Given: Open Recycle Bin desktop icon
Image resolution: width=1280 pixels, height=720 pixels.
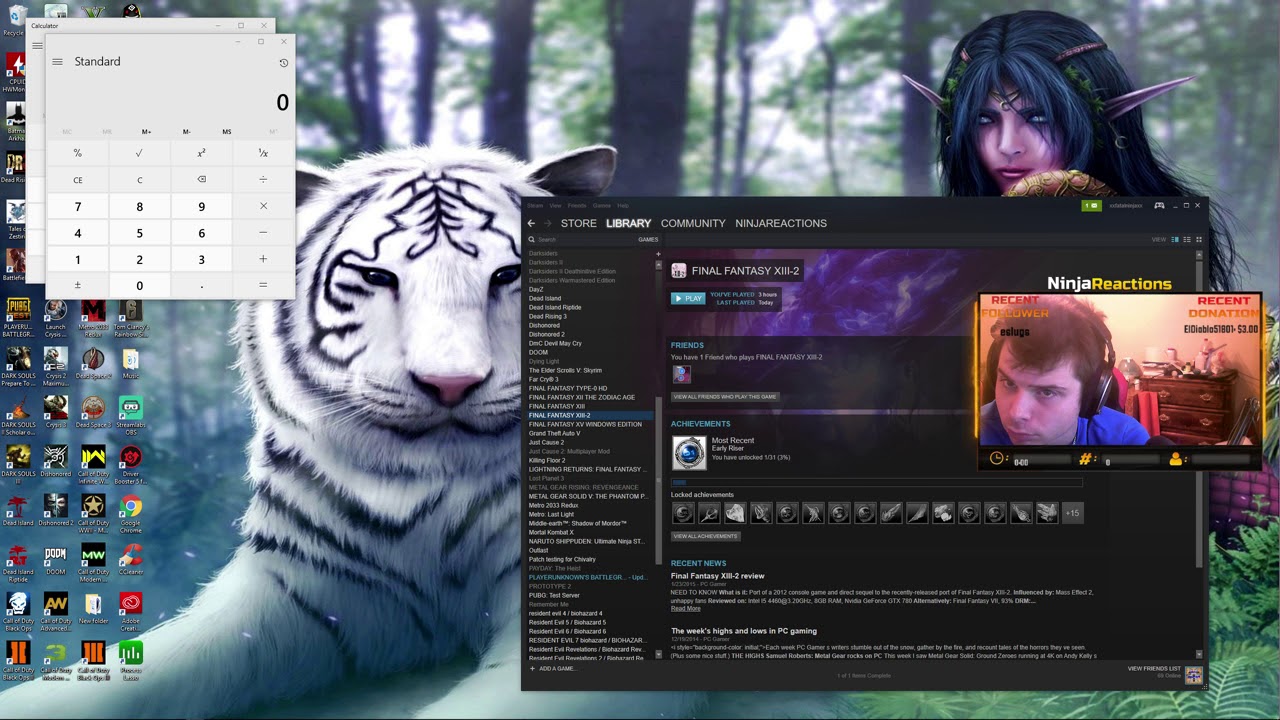Looking at the screenshot, I should click(x=15, y=20).
